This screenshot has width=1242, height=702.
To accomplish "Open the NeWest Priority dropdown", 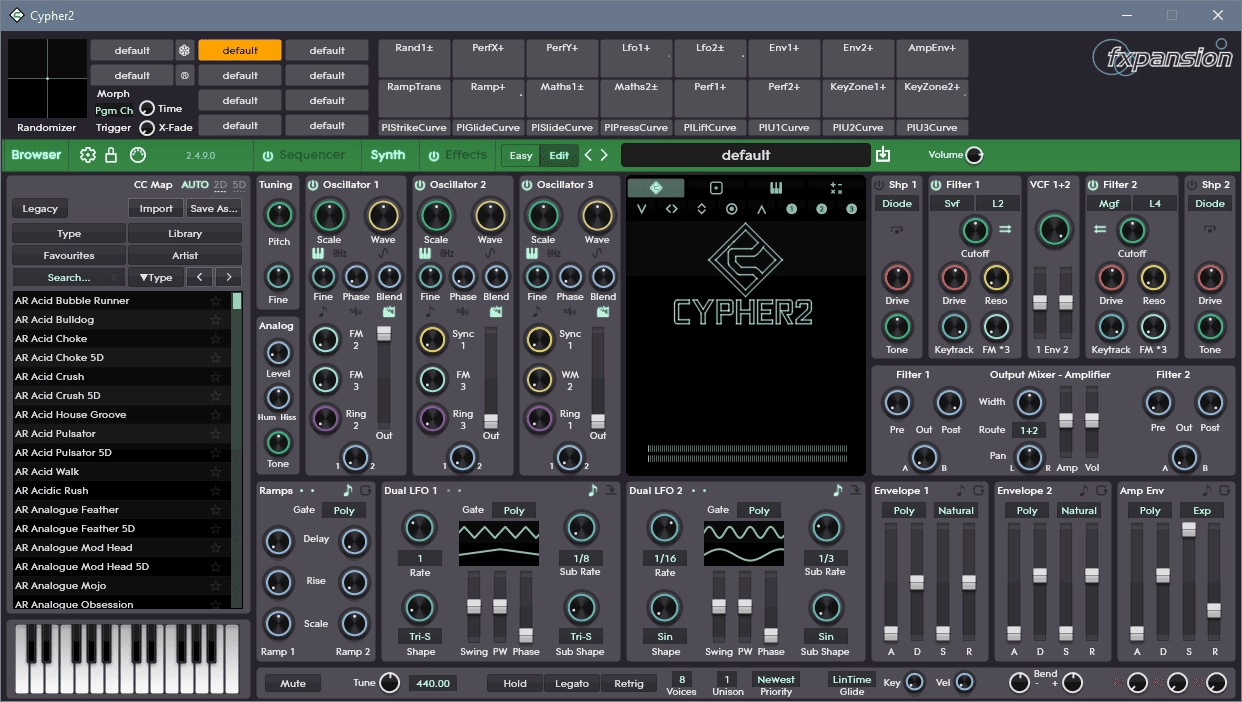I will [x=776, y=679].
